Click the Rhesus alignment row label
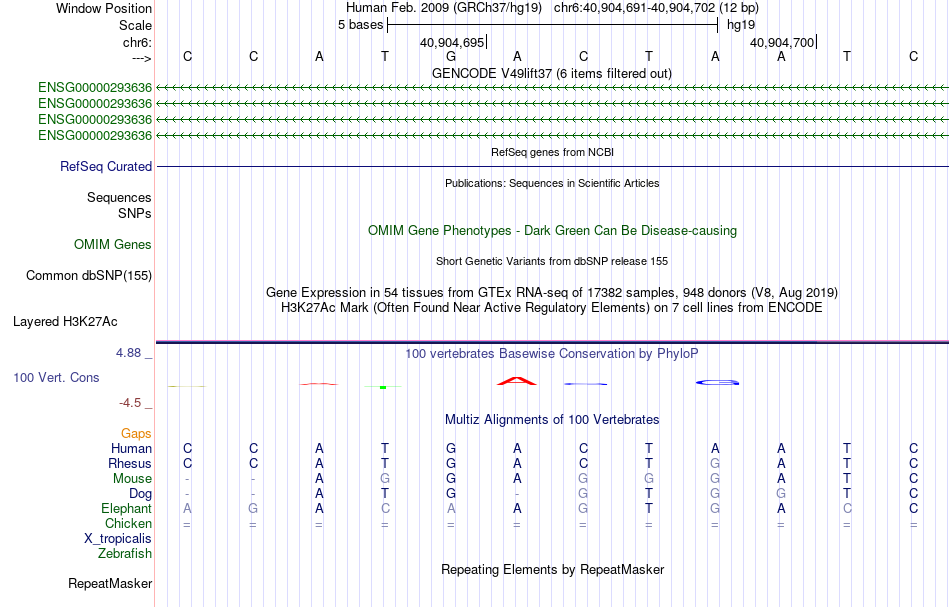Screen dimensions: 950x607 130,463
